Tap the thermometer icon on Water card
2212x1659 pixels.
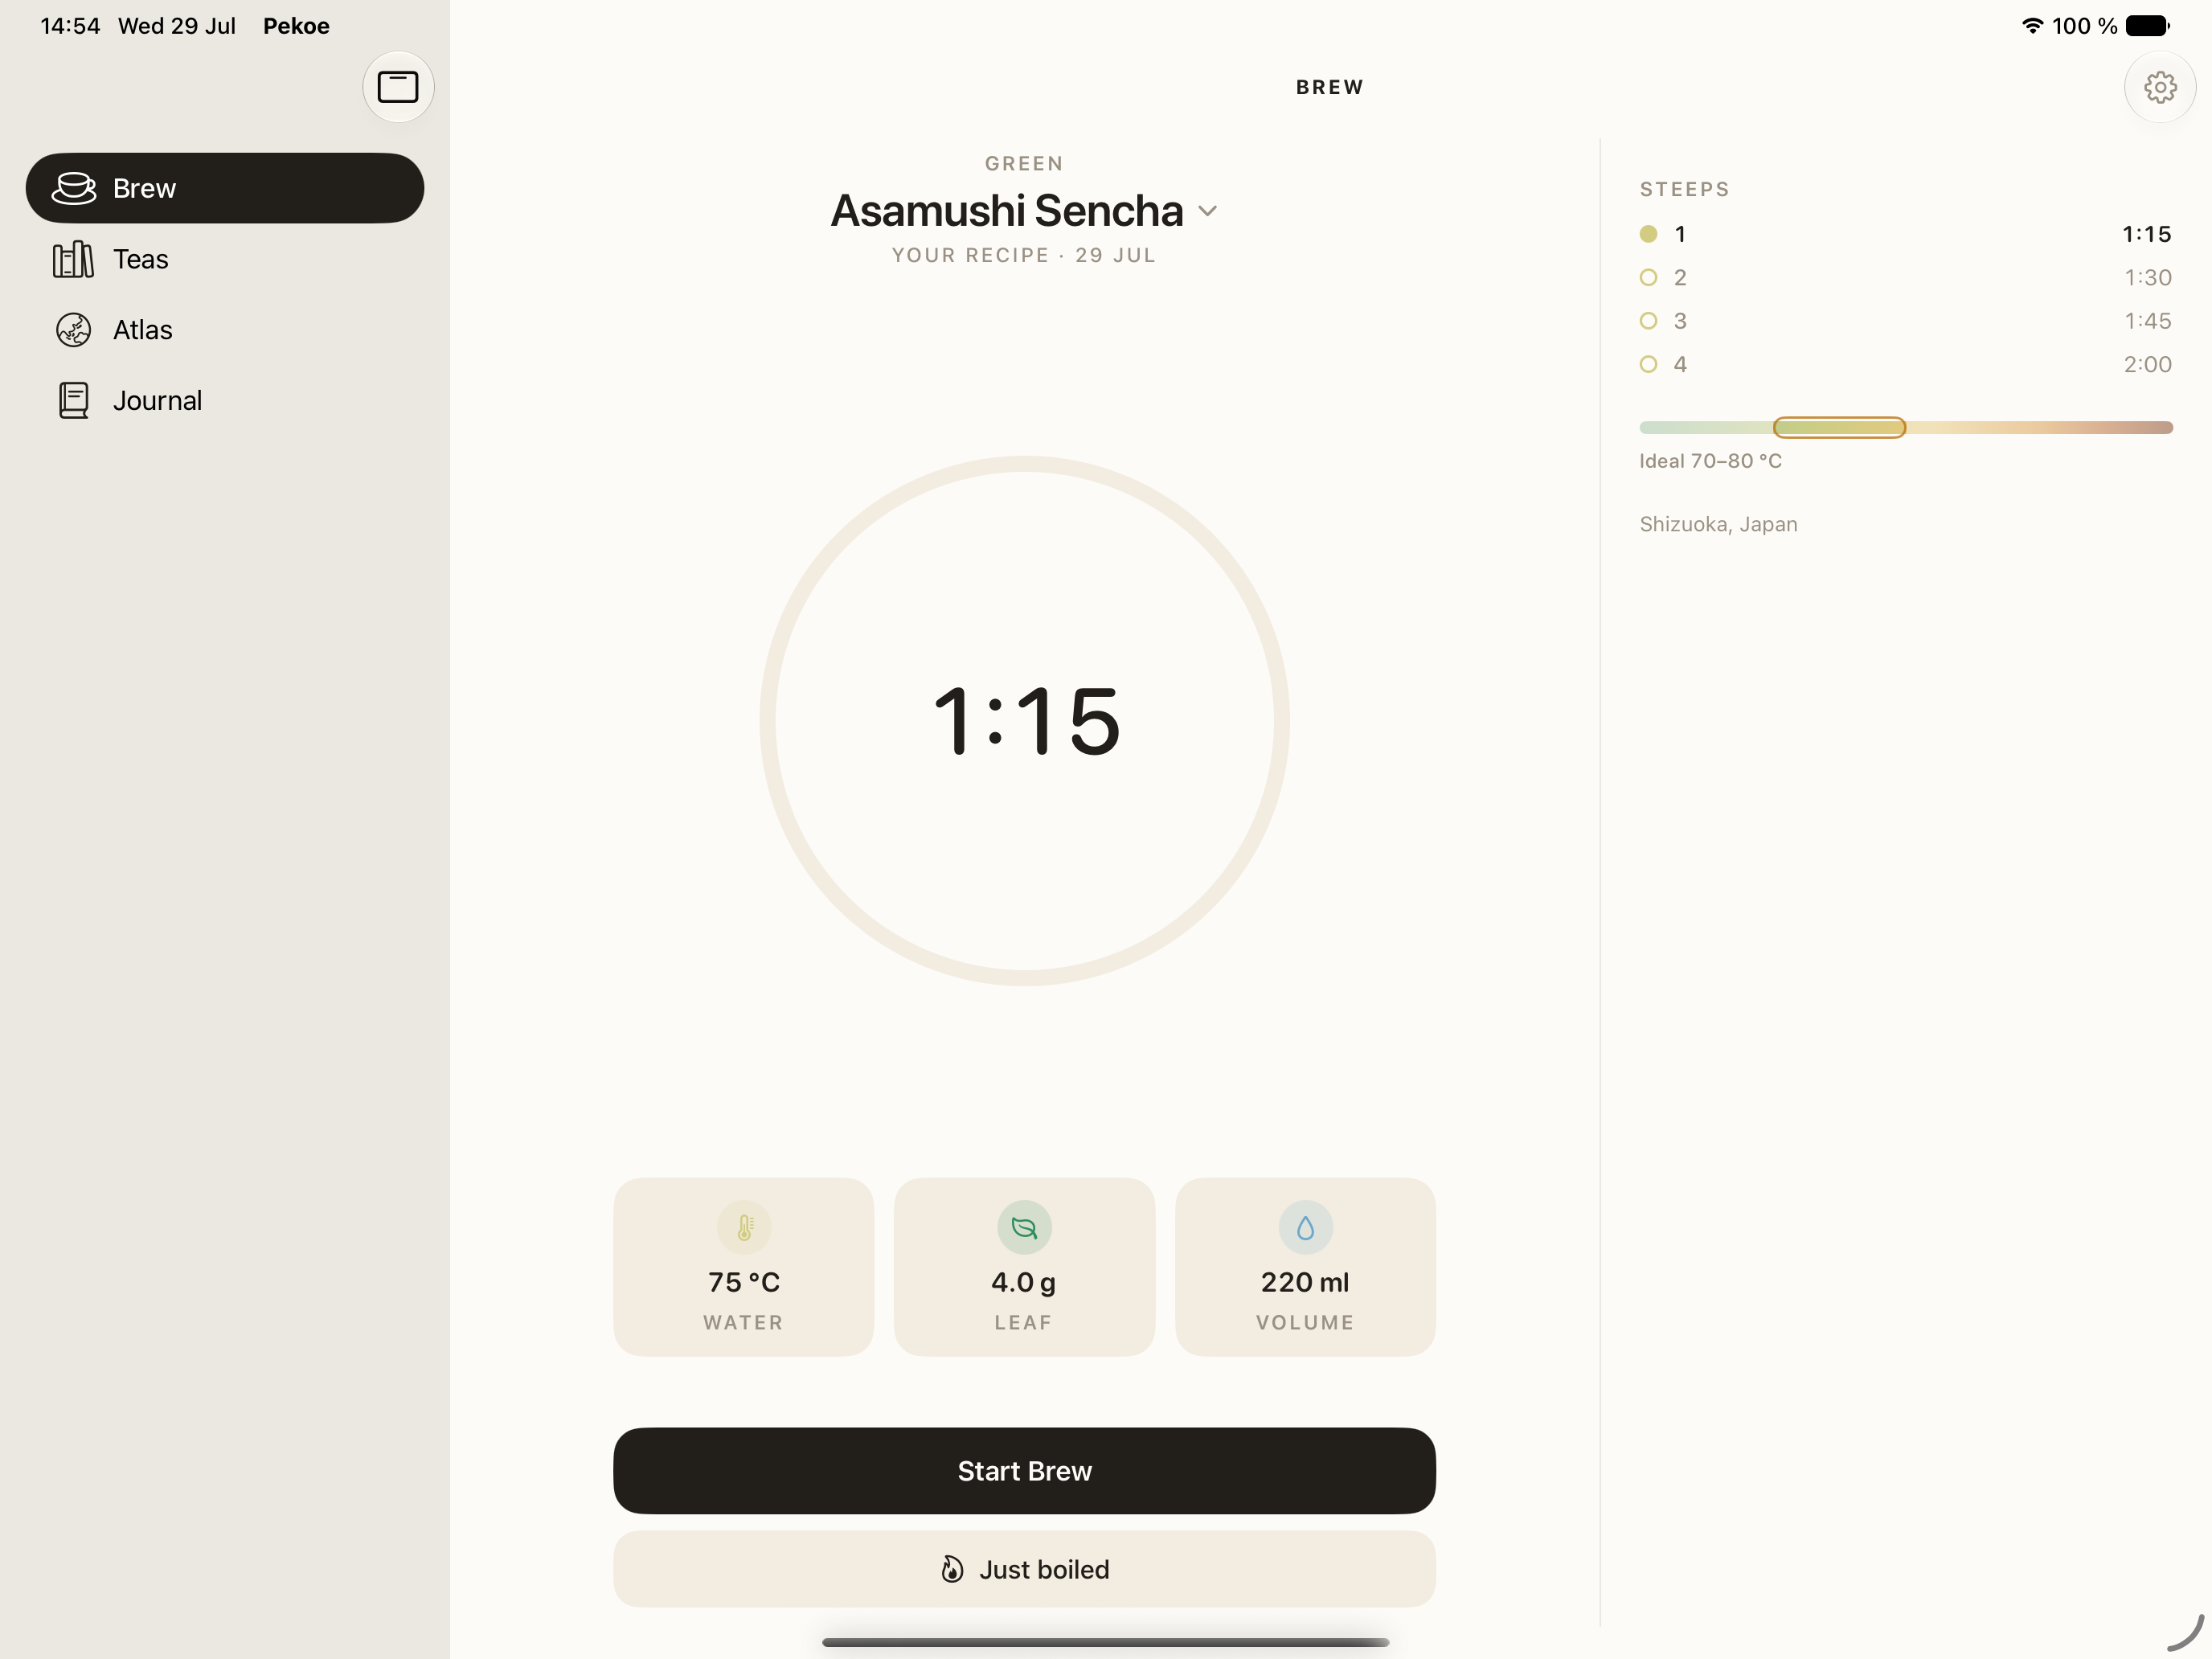pyautogui.click(x=744, y=1227)
